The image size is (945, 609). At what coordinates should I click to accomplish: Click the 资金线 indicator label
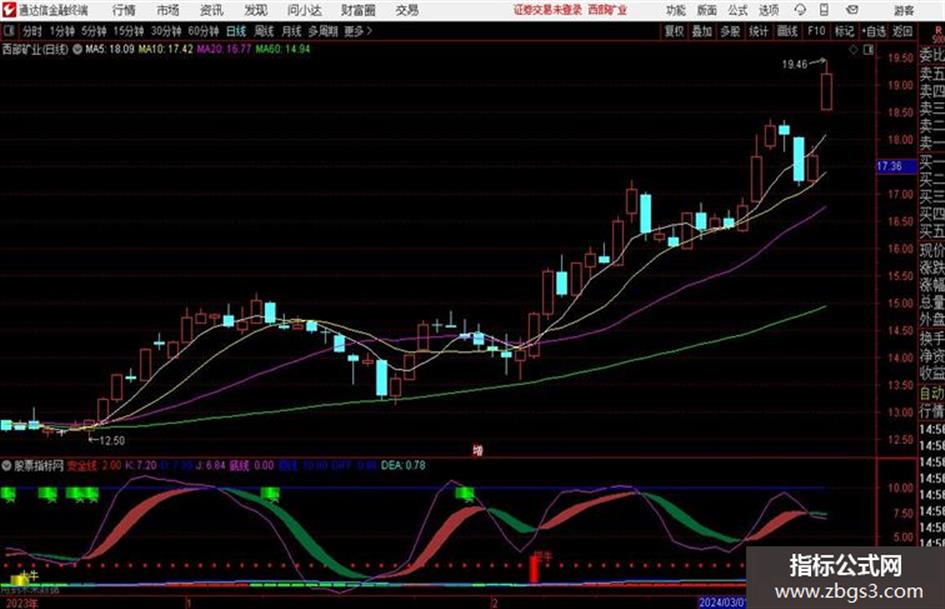click(x=82, y=465)
